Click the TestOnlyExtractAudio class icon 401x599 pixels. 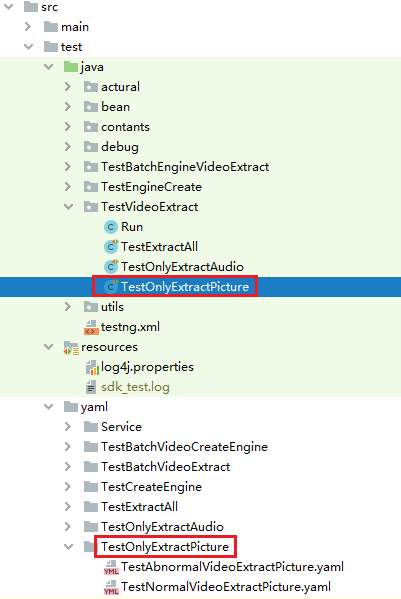click(111, 267)
